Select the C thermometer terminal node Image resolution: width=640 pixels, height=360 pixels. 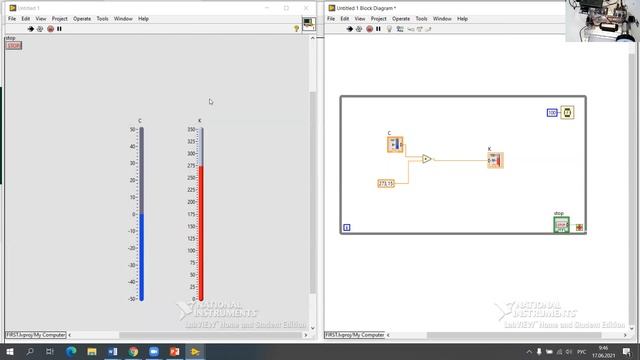[x=395, y=144]
